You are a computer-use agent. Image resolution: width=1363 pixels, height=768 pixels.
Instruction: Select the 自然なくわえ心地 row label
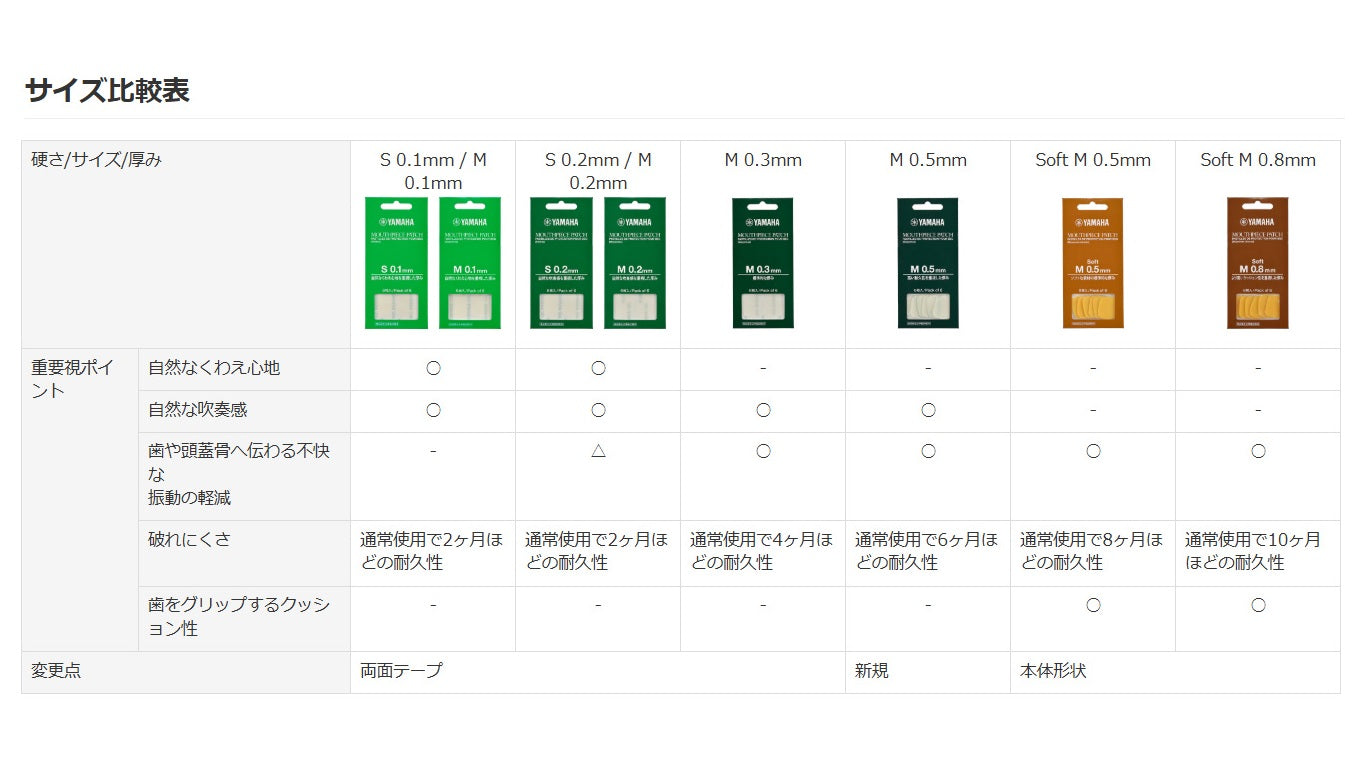(x=214, y=368)
